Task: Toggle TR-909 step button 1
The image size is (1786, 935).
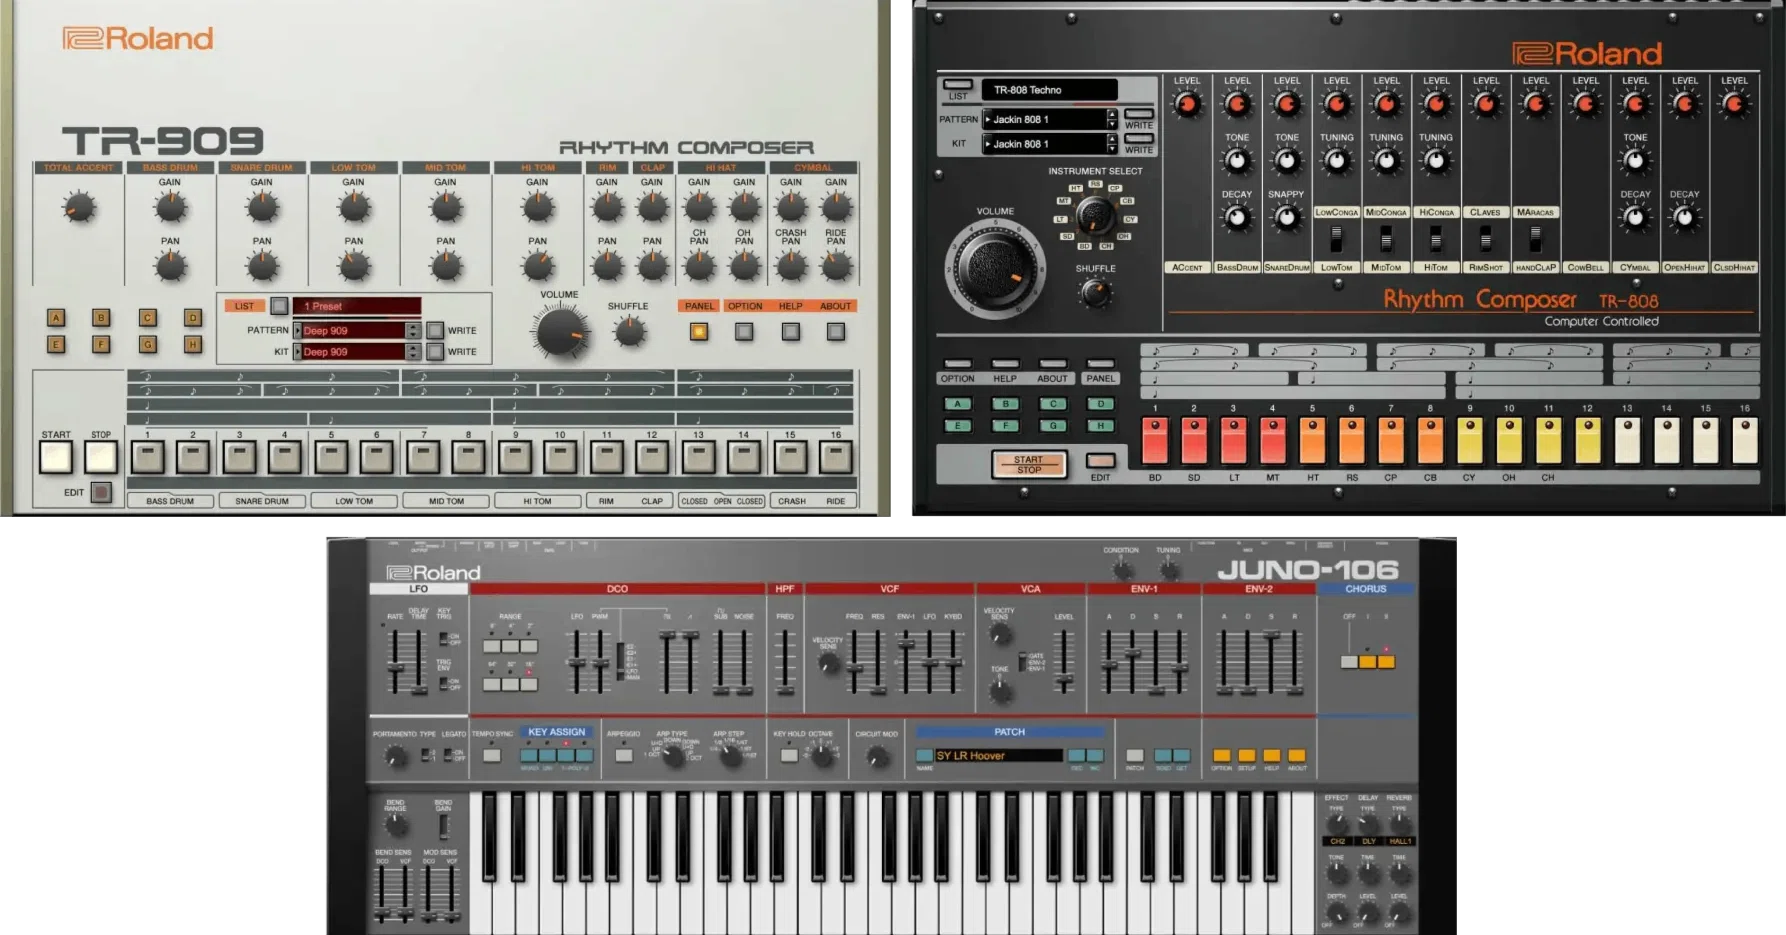Action: (147, 458)
